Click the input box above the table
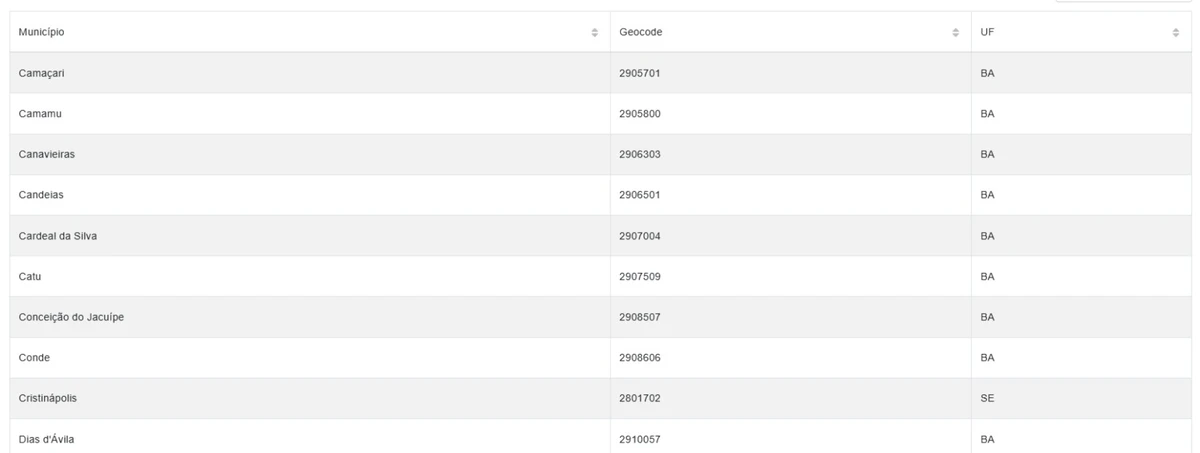 tap(1123, 1)
